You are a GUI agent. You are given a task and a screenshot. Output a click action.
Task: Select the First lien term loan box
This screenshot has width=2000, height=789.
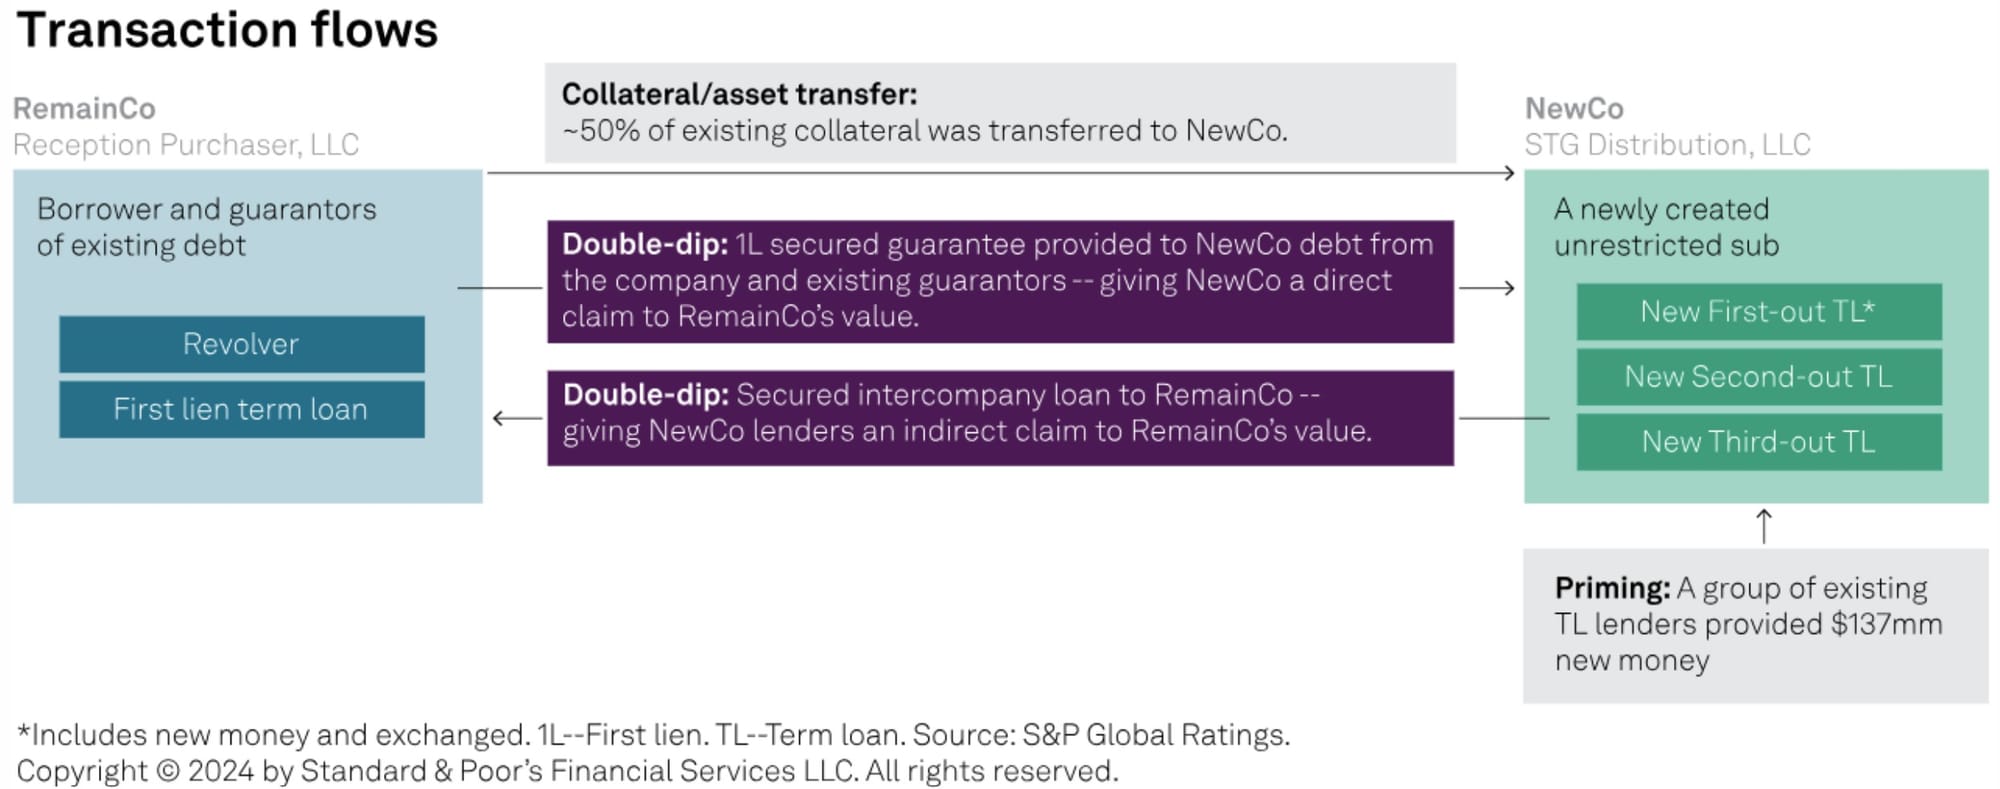point(241,409)
